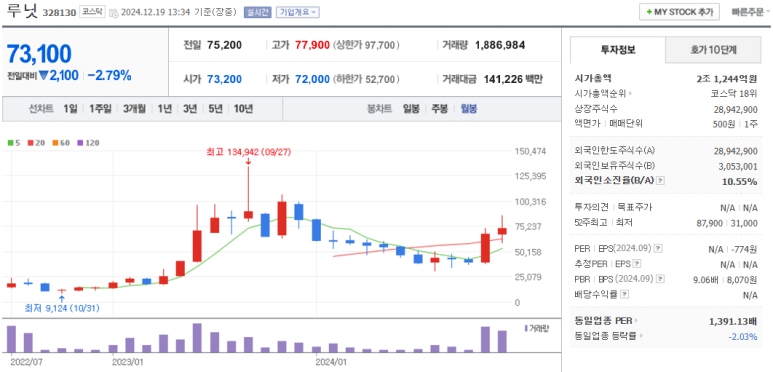Click the 실시간 button
773x372 pixels.
pos(258,12)
